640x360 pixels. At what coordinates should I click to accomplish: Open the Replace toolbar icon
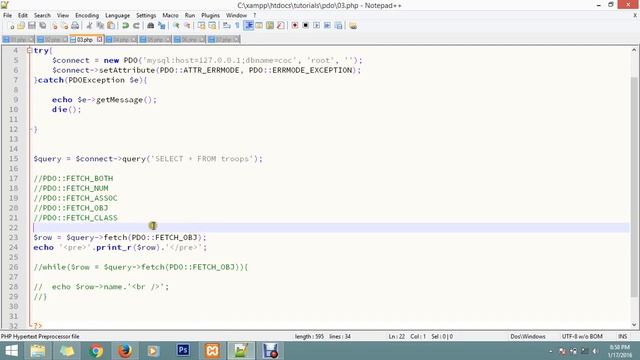[x=162, y=26]
